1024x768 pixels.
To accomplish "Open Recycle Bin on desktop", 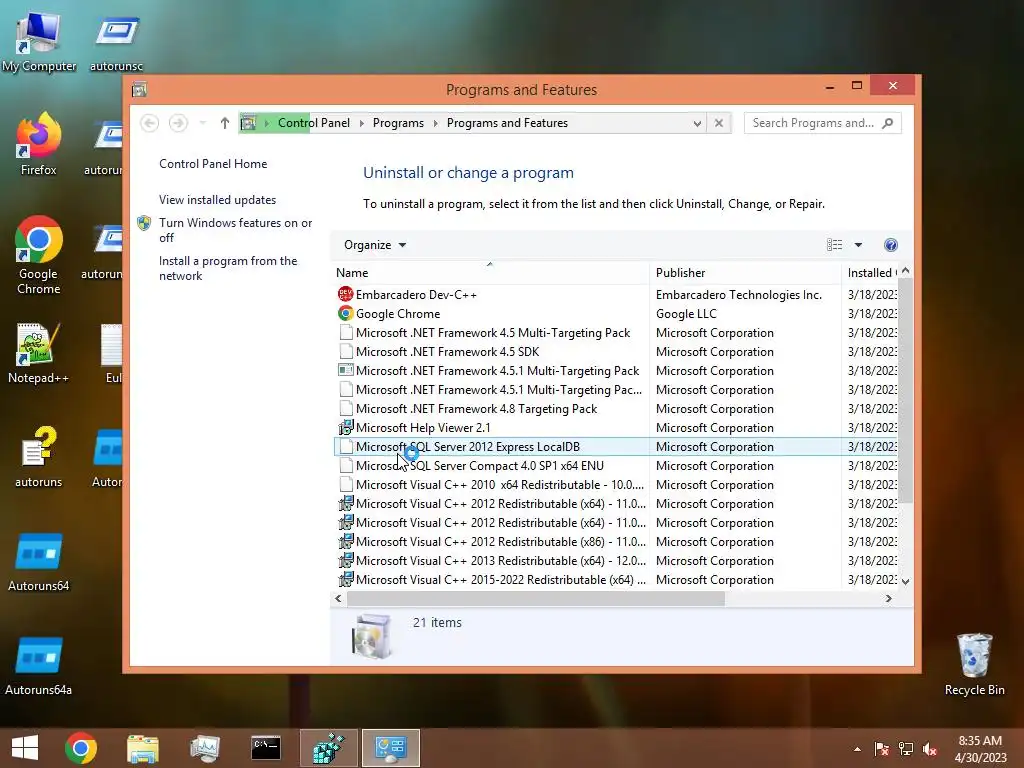I will point(974,664).
